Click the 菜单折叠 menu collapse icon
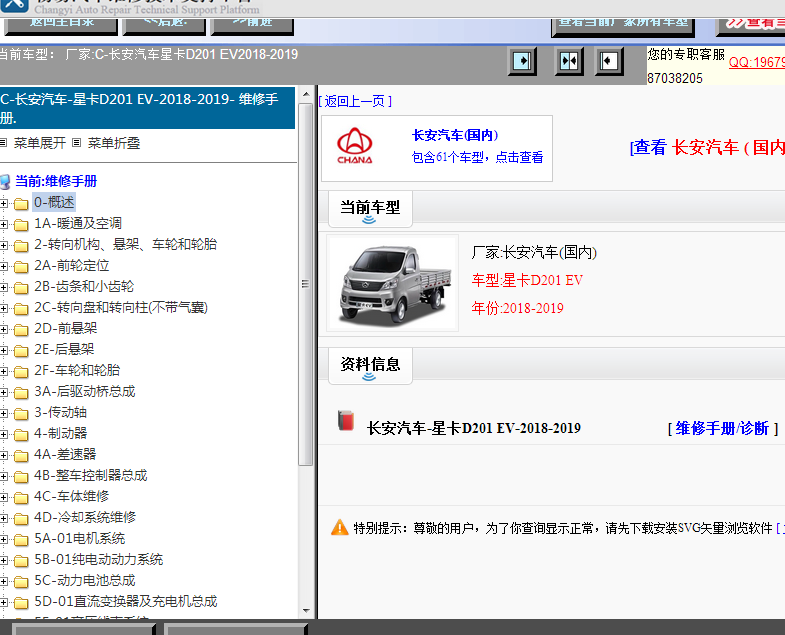785x635 pixels. pyautogui.click(x=76, y=143)
